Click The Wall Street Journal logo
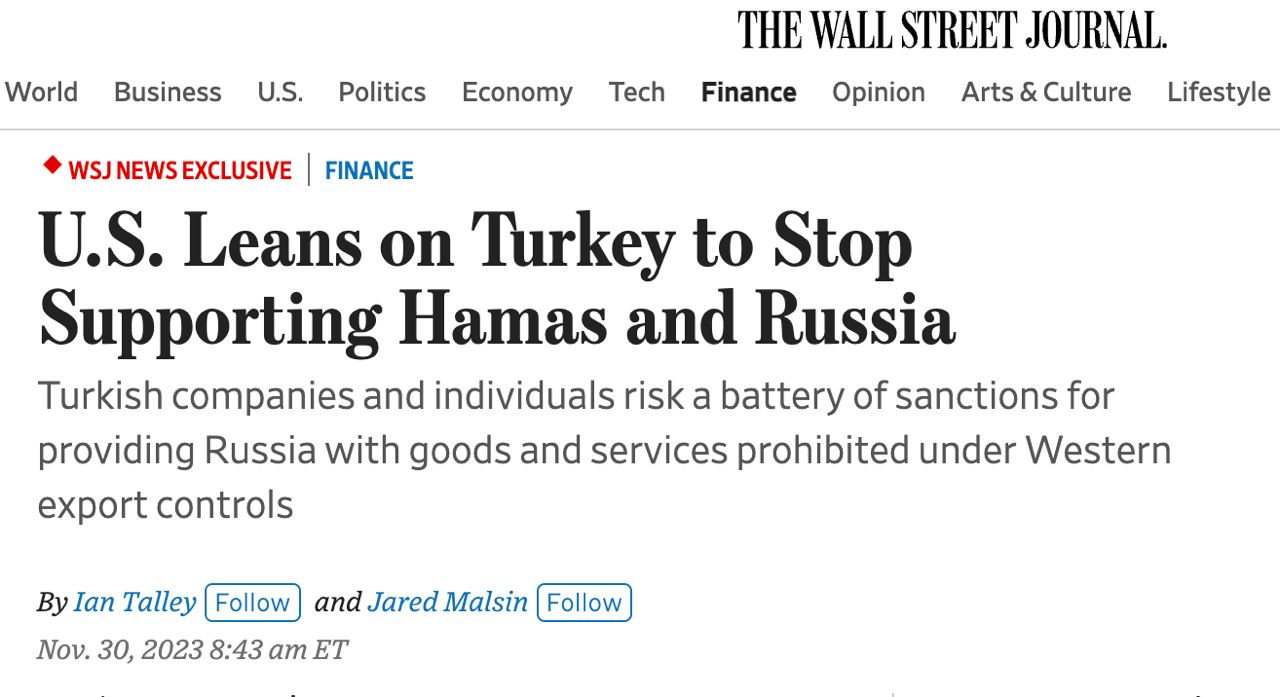 click(952, 30)
